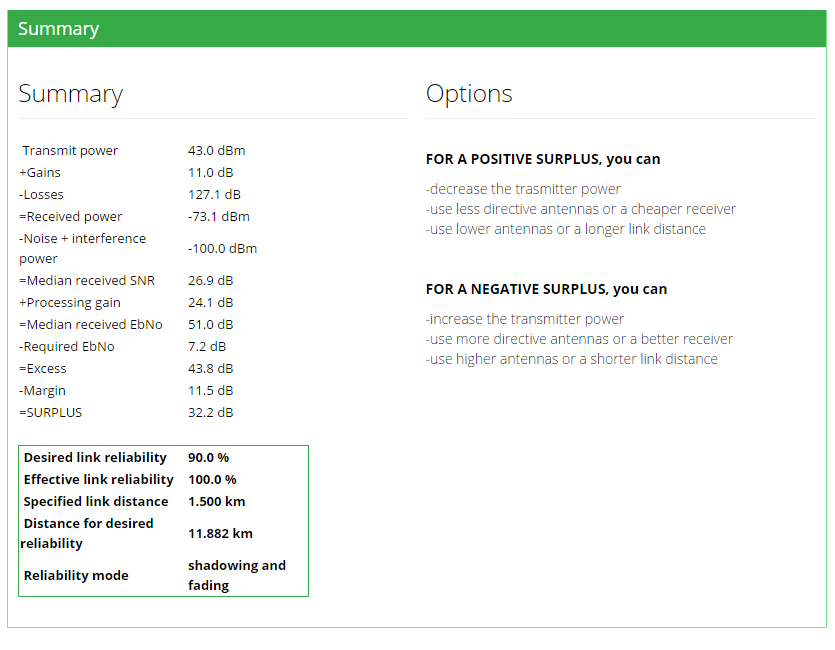Click the large Summary section heading
Screen dimensions: 835x650
70,94
